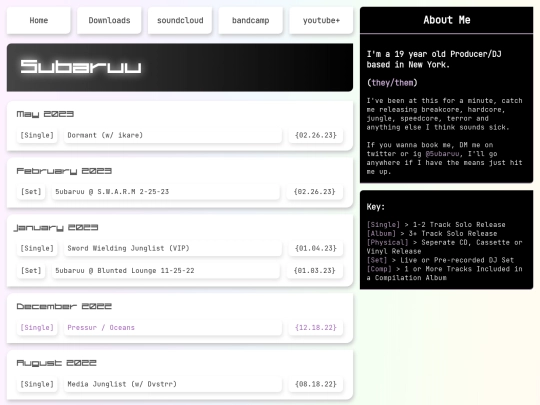Open Subaruu @ S.W.A.R.M 2-25-23 set
The width and height of the screenshot is (540, 405).
[166, 191]
